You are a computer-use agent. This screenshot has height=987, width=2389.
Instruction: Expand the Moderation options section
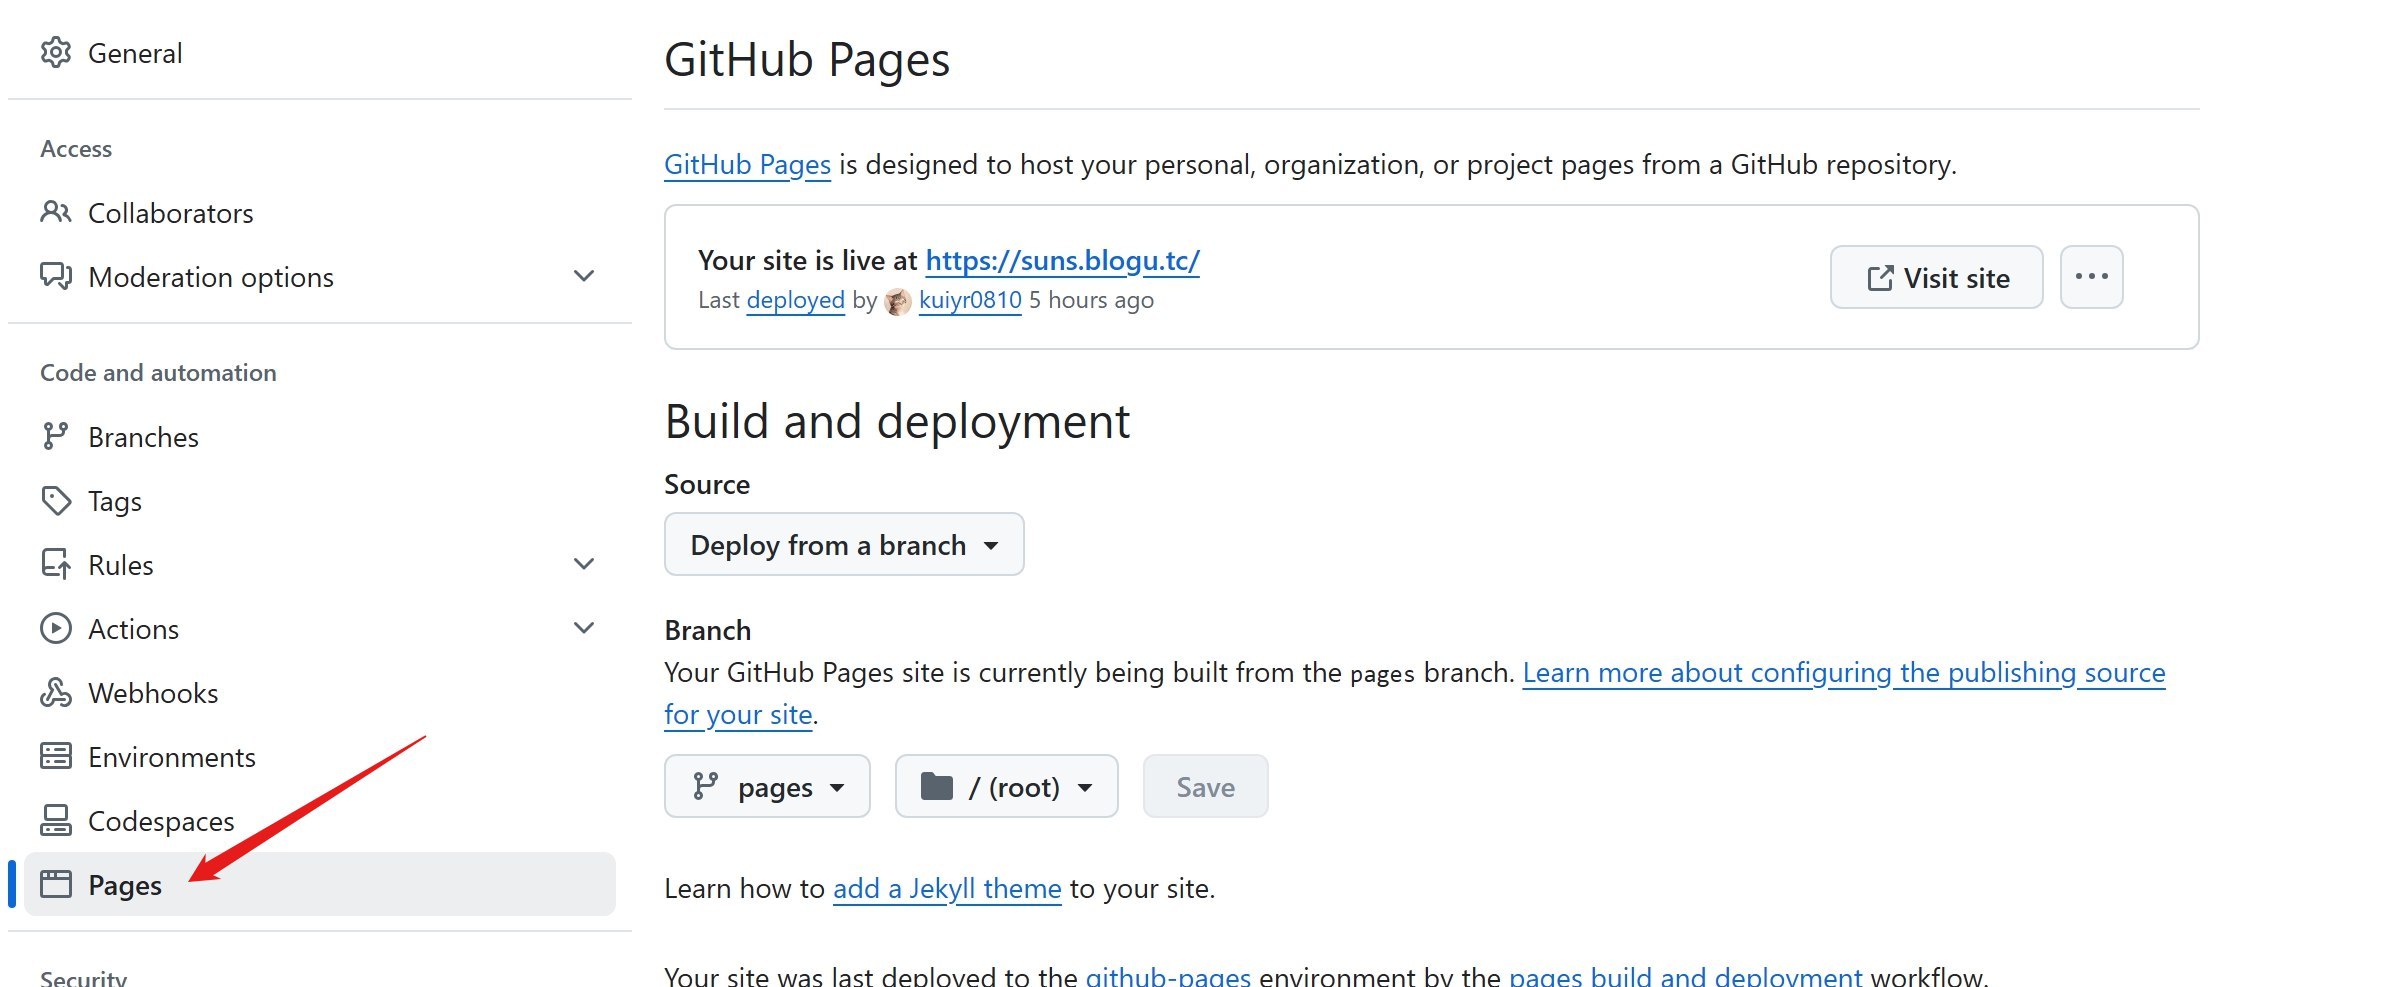(584, 277)
